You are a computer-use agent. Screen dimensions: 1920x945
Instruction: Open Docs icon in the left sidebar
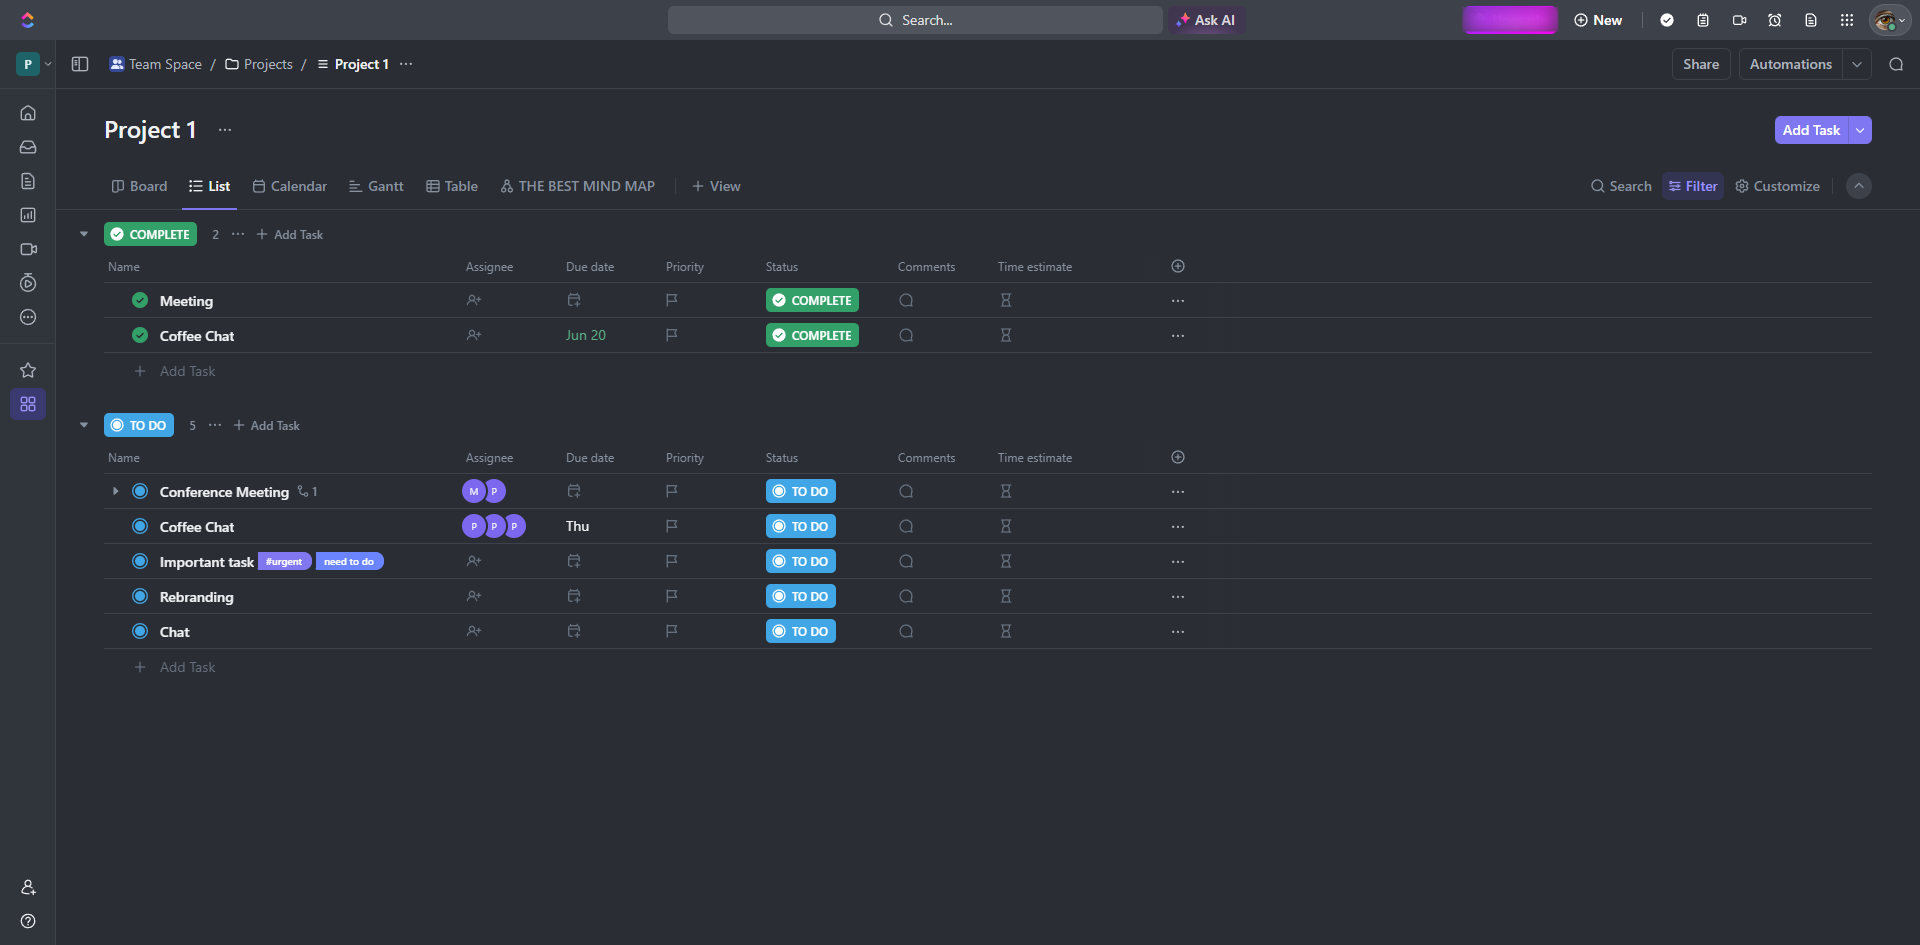pos(28,181)
